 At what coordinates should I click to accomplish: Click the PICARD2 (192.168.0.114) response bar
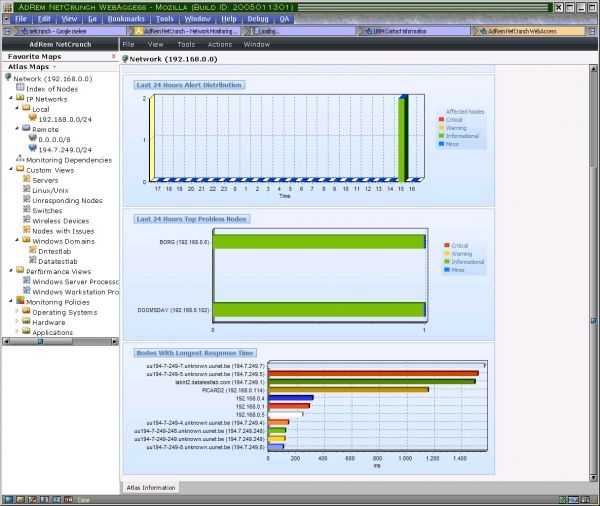[348, 390]
